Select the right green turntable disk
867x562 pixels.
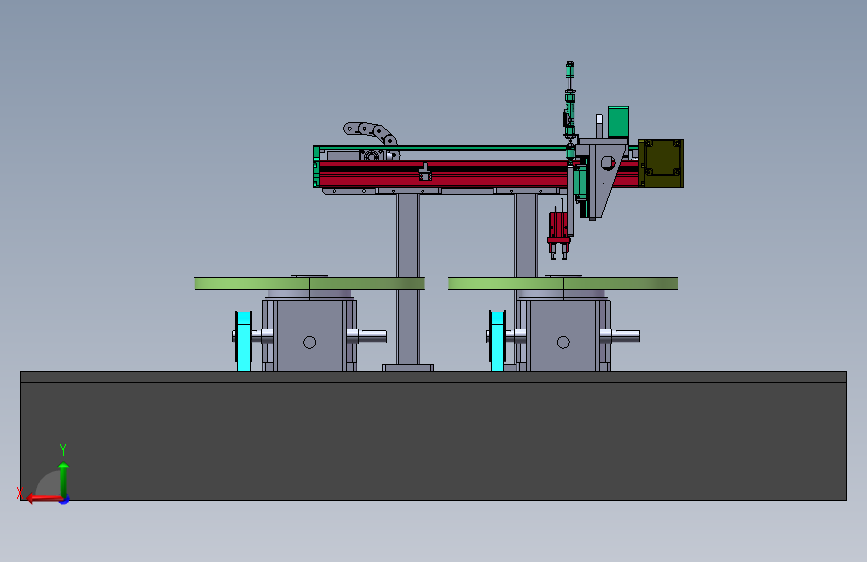pos(563,284)
